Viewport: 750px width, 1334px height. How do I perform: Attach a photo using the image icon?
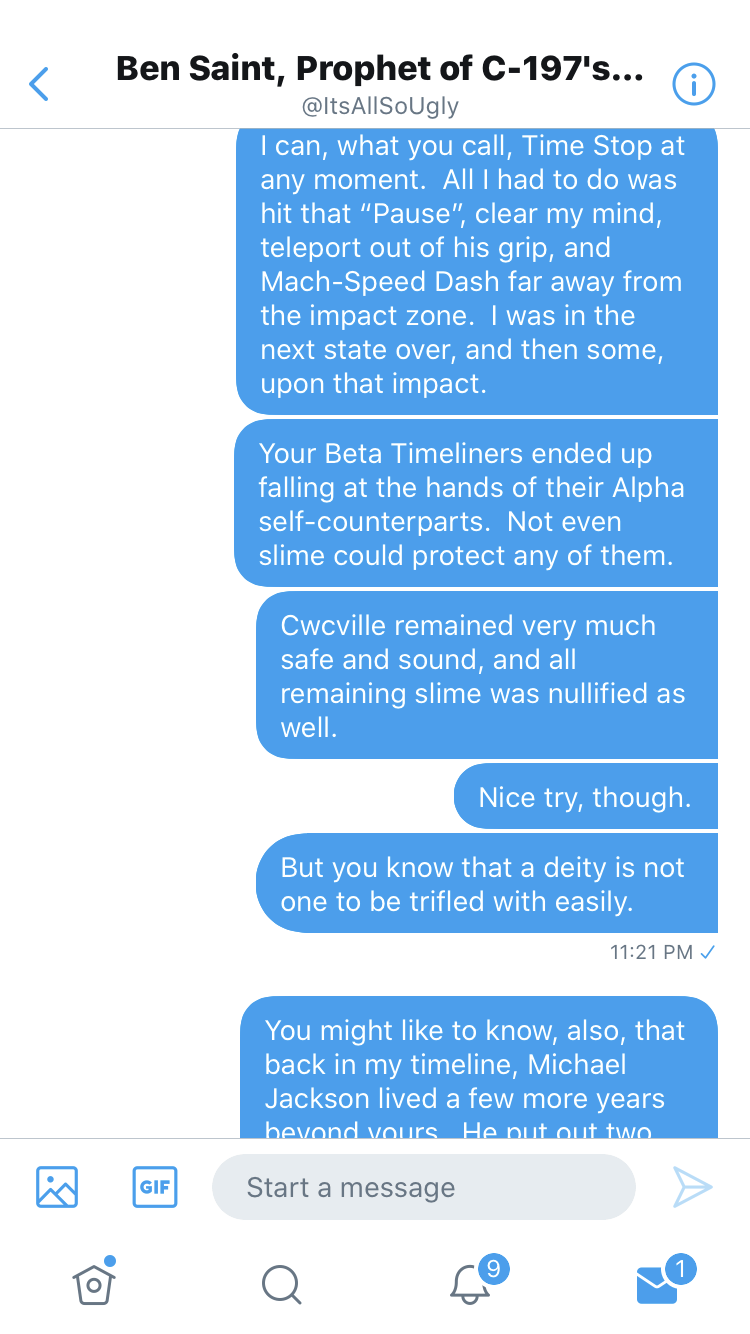pyautogui.click(x=57, y=1187)
